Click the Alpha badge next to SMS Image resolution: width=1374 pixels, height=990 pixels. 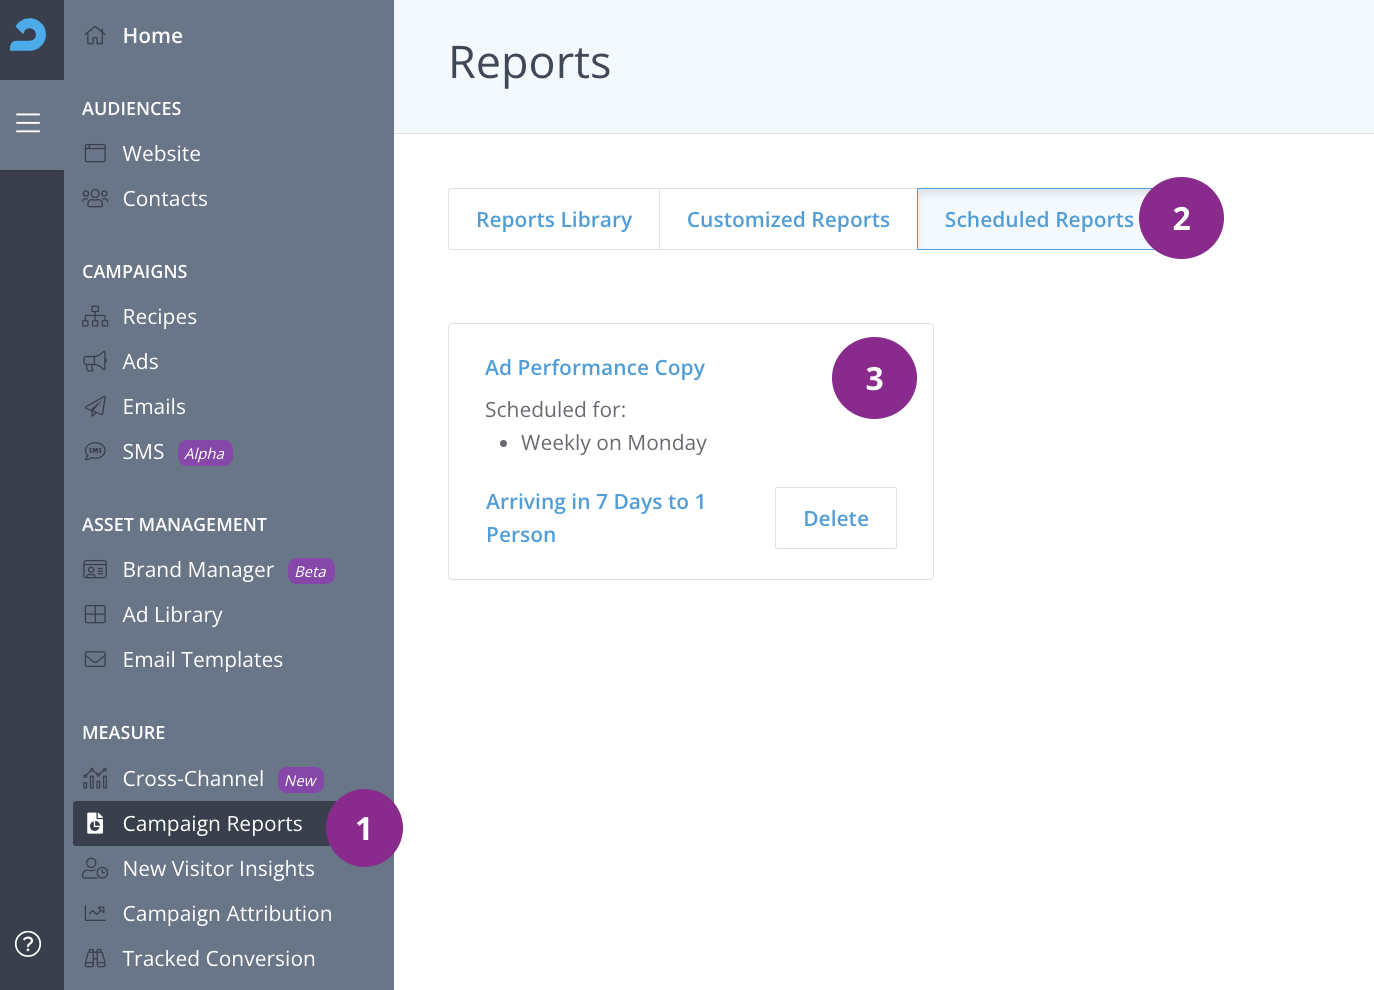pyautogui.click(x=205, y=453)
